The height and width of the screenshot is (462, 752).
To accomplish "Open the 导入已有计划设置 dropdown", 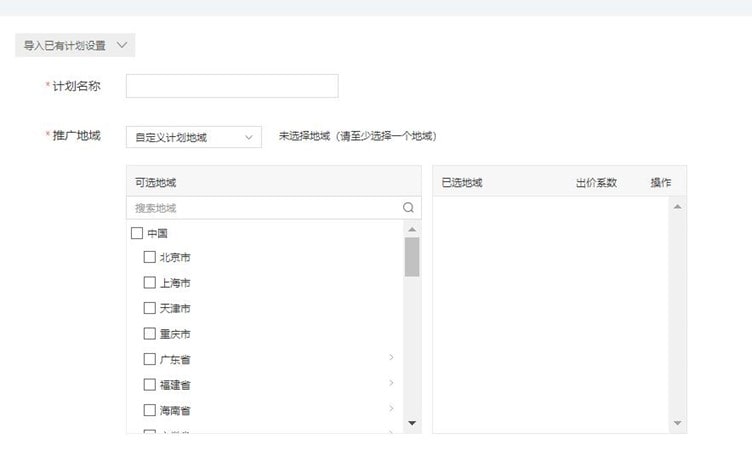I will coord(75,45).
